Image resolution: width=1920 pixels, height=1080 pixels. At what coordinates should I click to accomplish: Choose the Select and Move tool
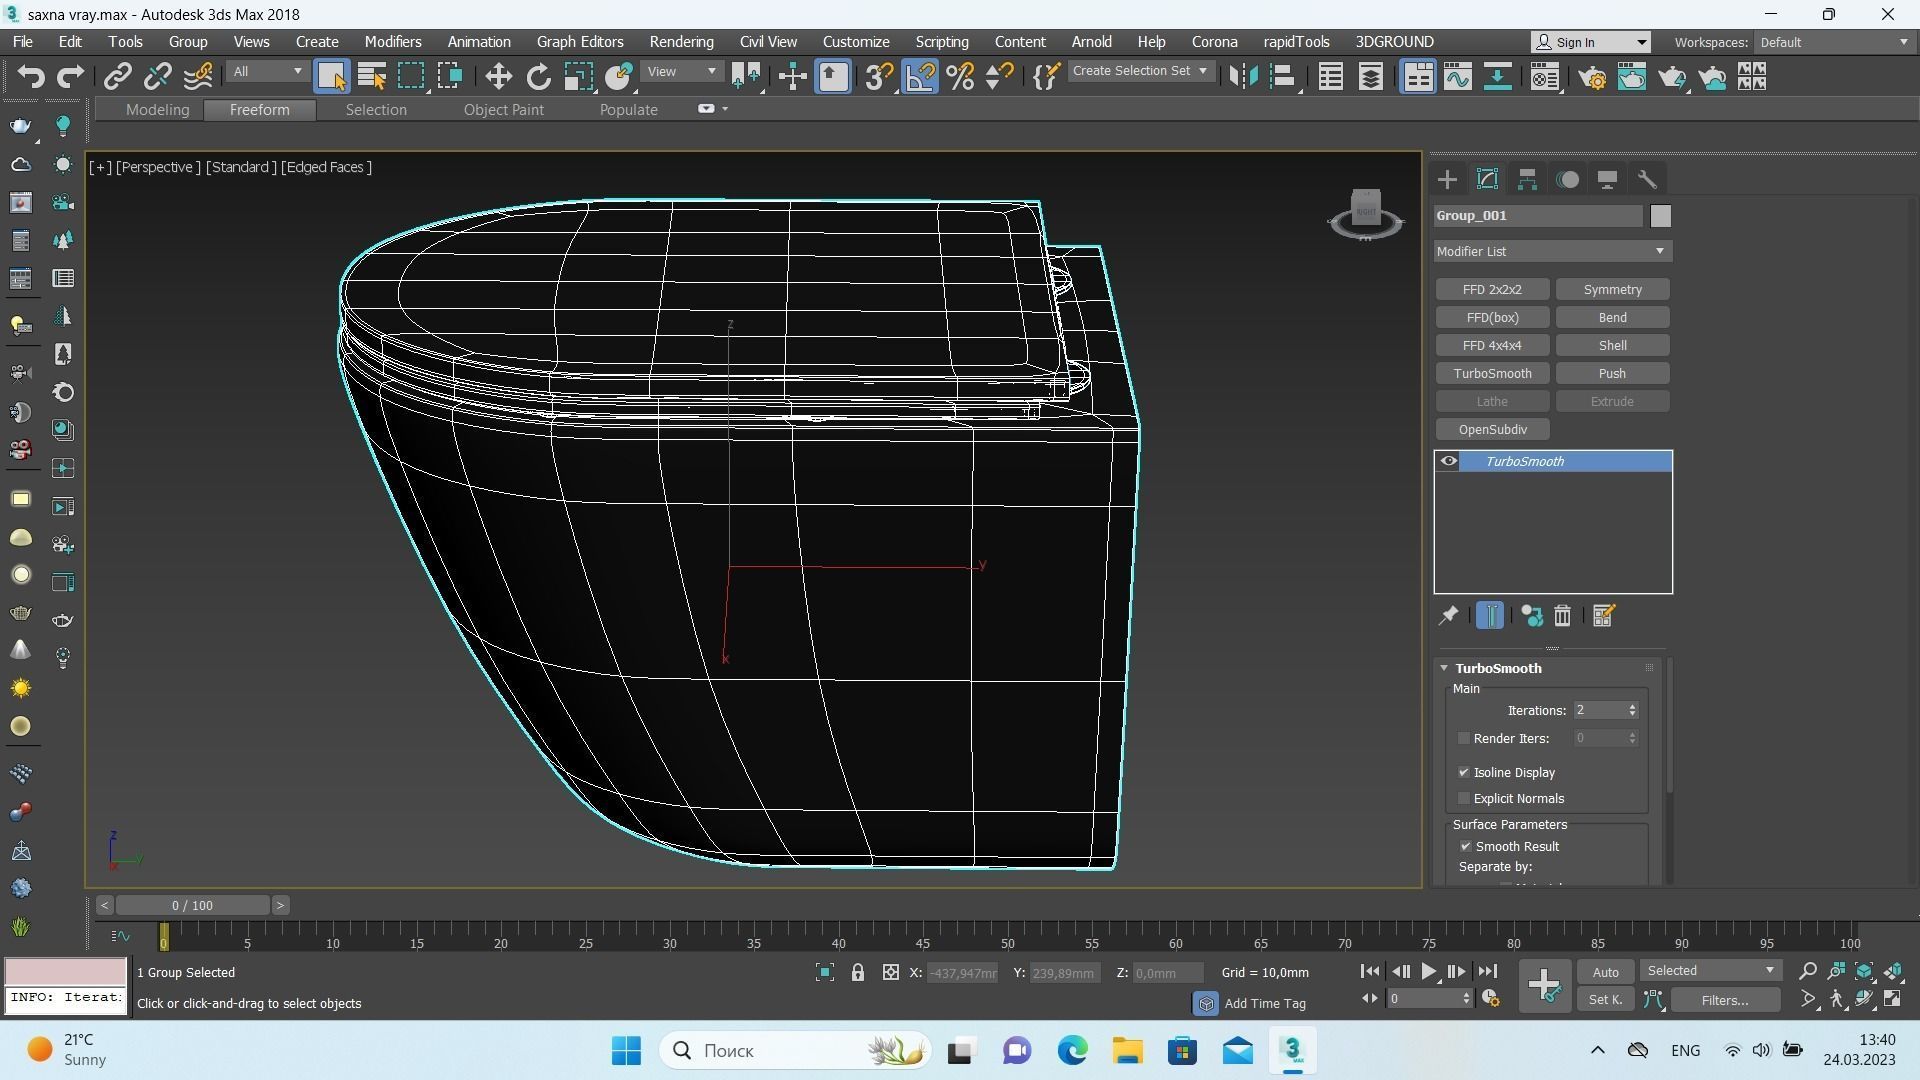point(498,77)
